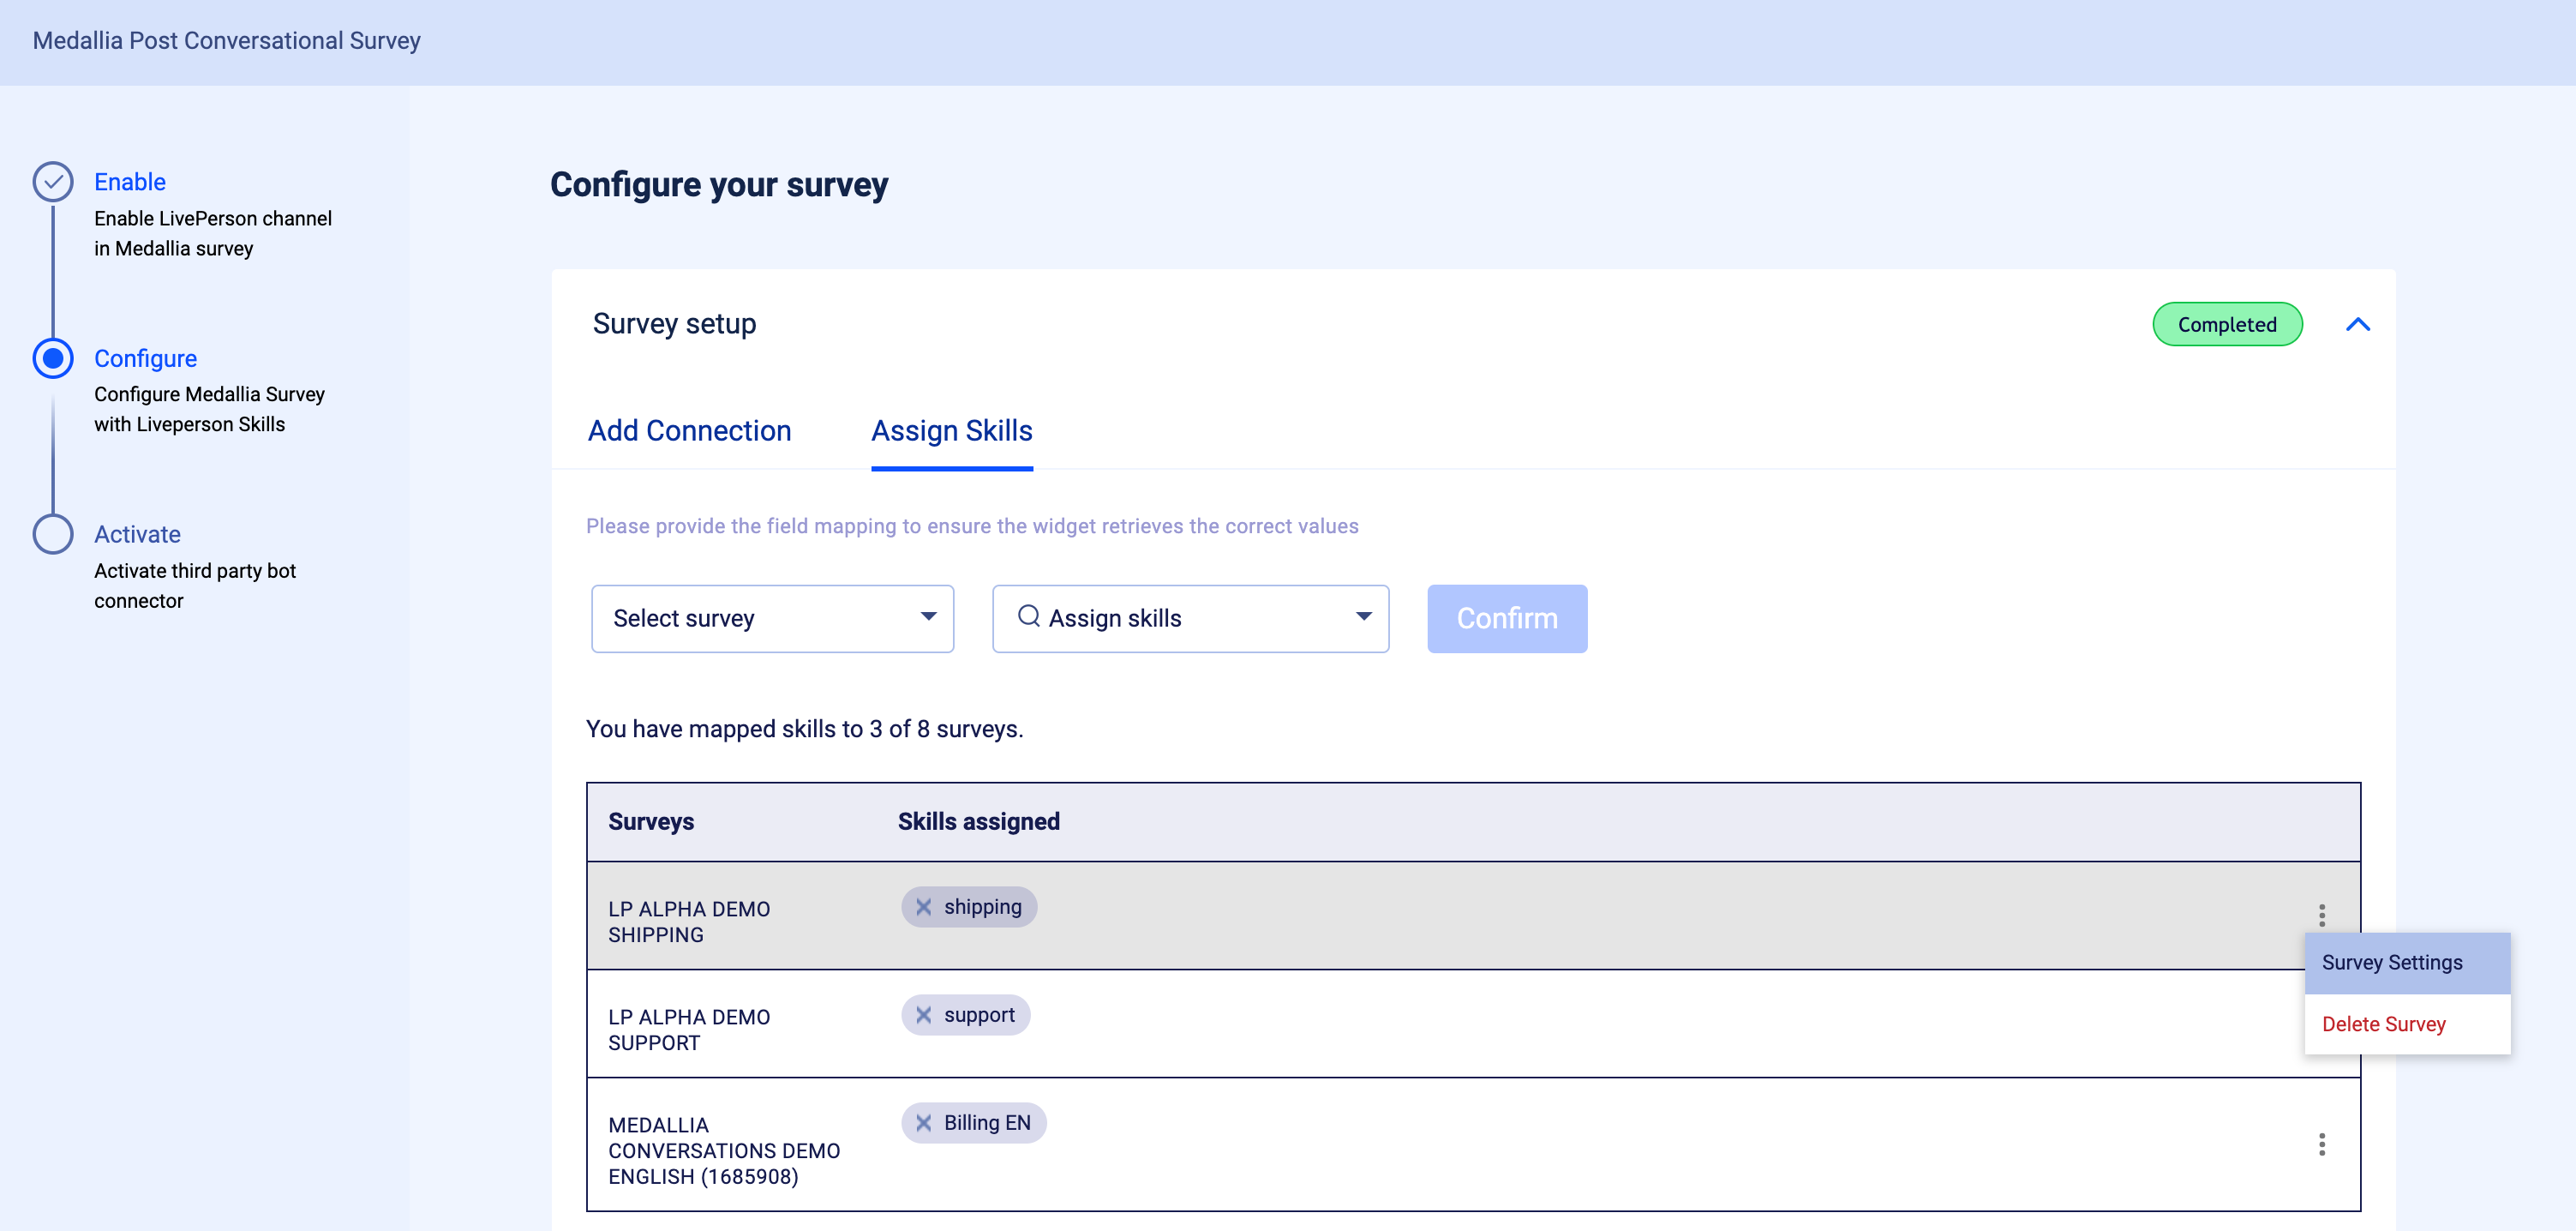Click the mapped skills 3 of 8 surveys text
The width and height of the screenshot is (2576, 1231).
(804, 729)
